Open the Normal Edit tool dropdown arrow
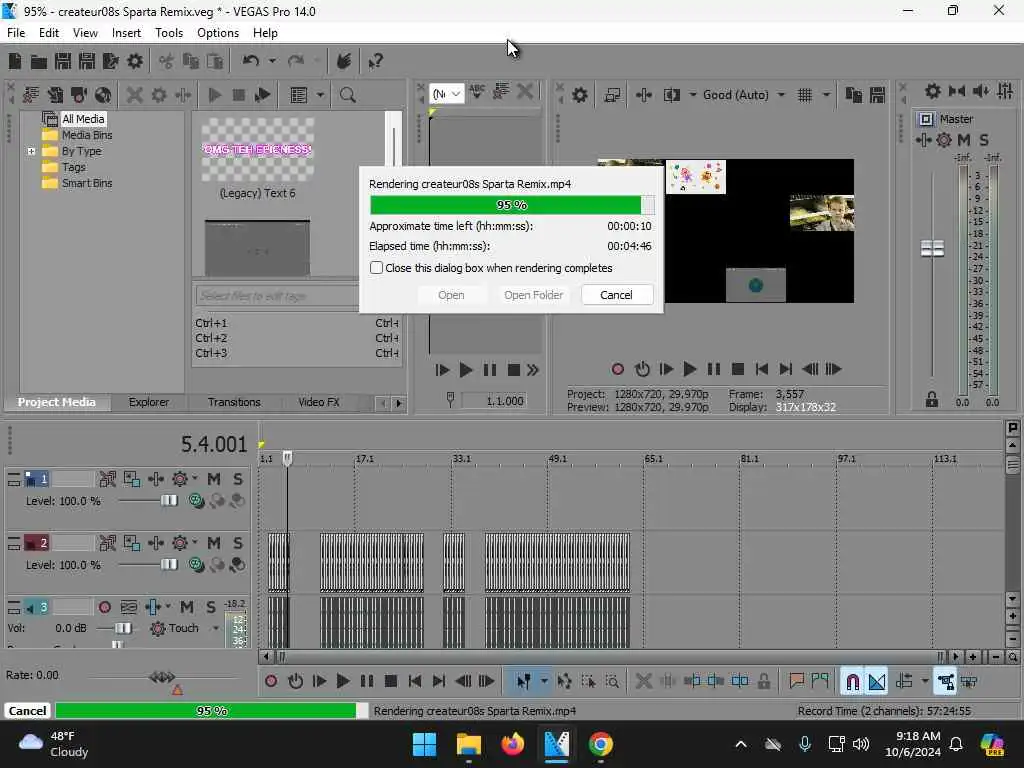Viewport: 1024px width, 768px height. coord(543,682)
